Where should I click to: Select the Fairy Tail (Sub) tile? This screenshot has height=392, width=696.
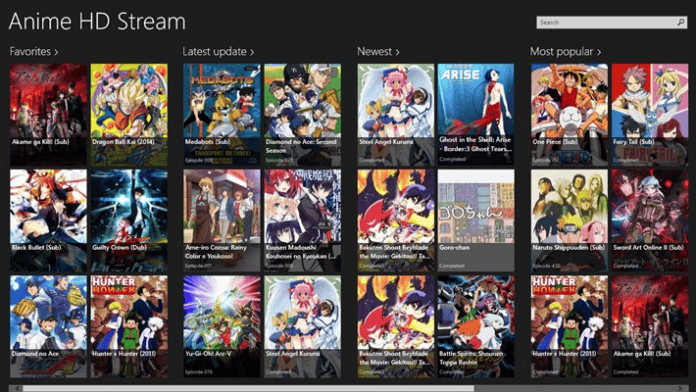pos(650,115)
